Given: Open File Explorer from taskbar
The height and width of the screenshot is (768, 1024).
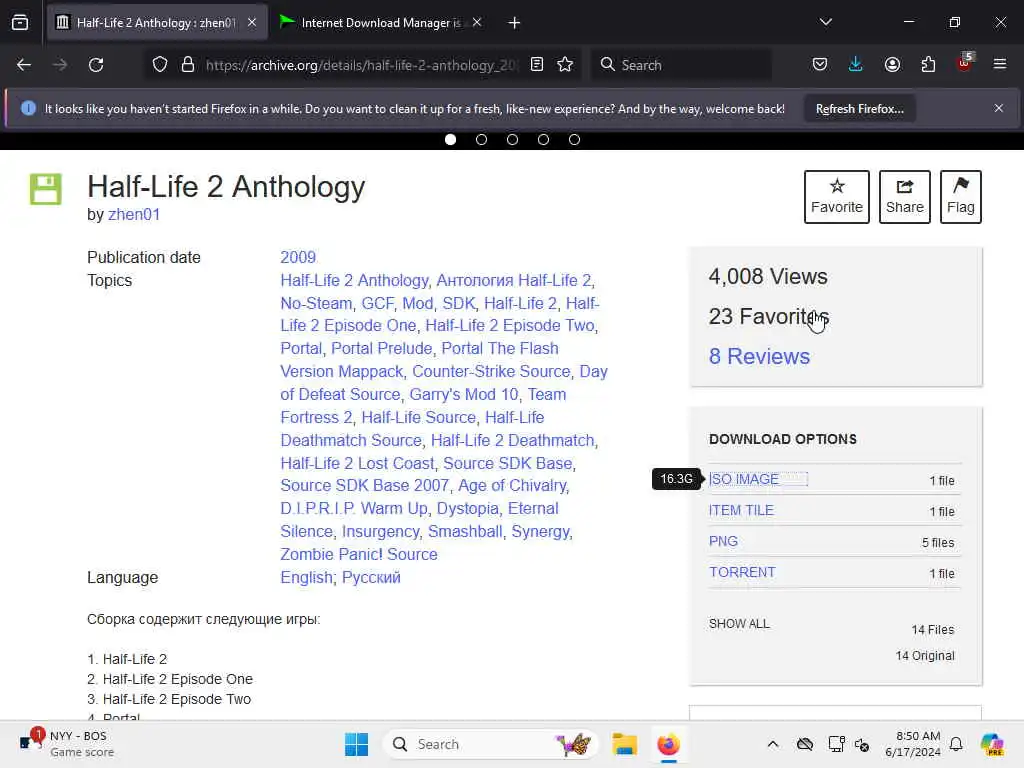Looking at the screenshot, I should [x=624, y=744].
